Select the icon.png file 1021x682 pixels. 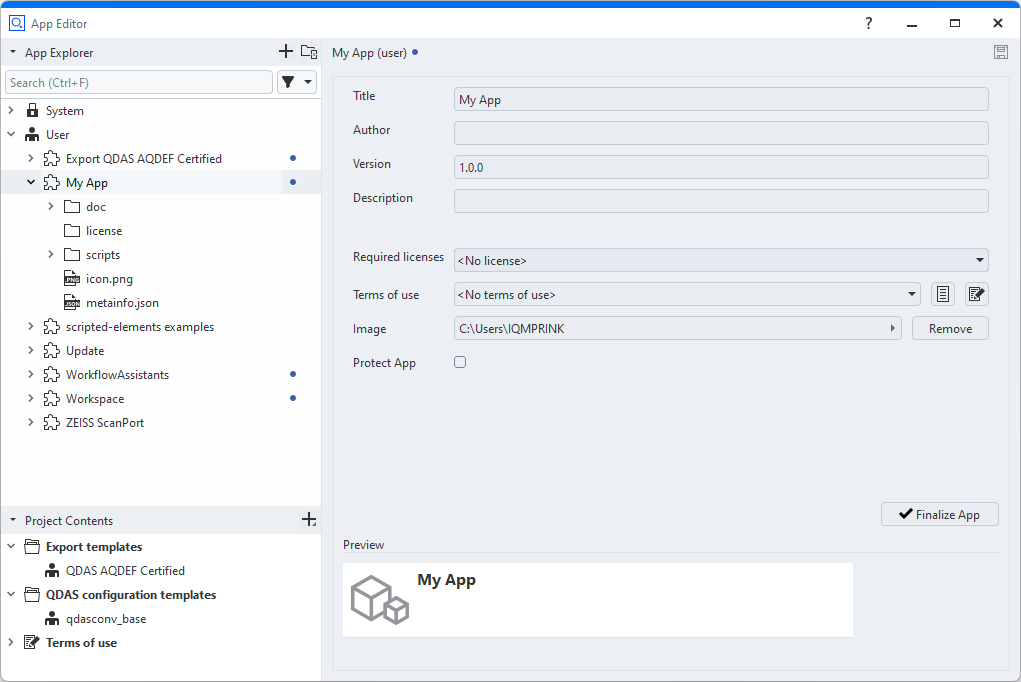tap(111, 279)
